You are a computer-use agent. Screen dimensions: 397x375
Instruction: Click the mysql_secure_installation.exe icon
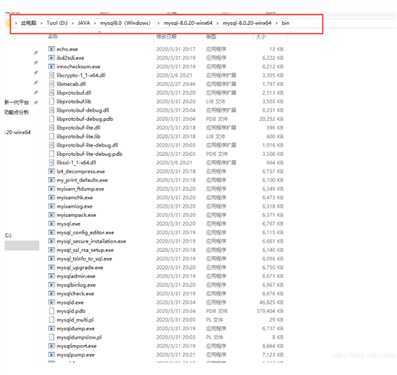51,241
